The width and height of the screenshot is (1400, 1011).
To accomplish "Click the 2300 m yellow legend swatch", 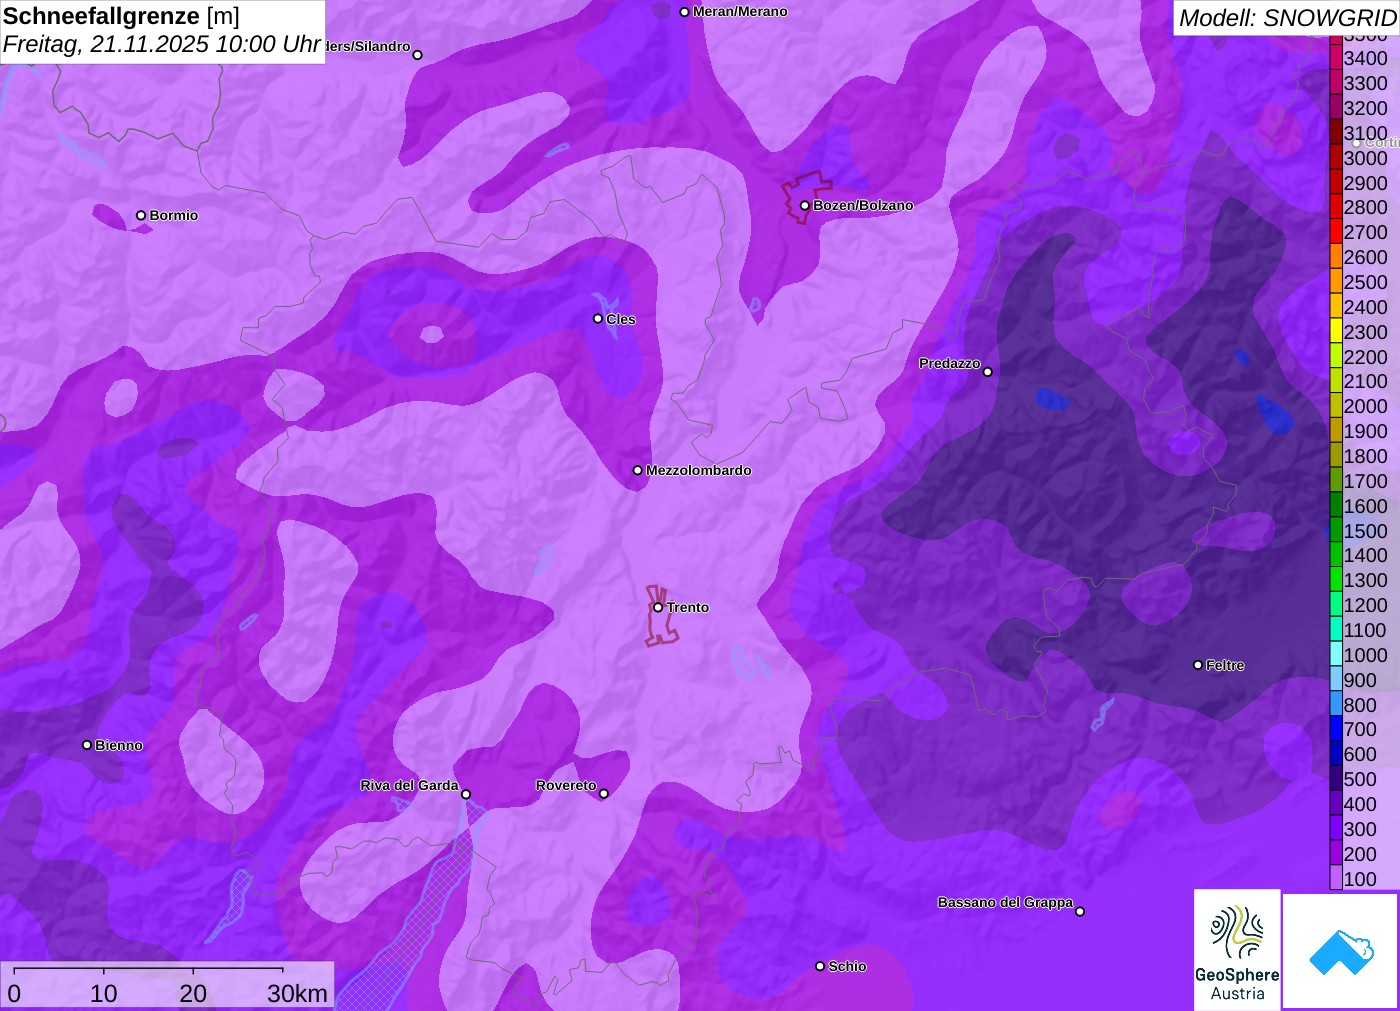I will (x=1336, y=331).
